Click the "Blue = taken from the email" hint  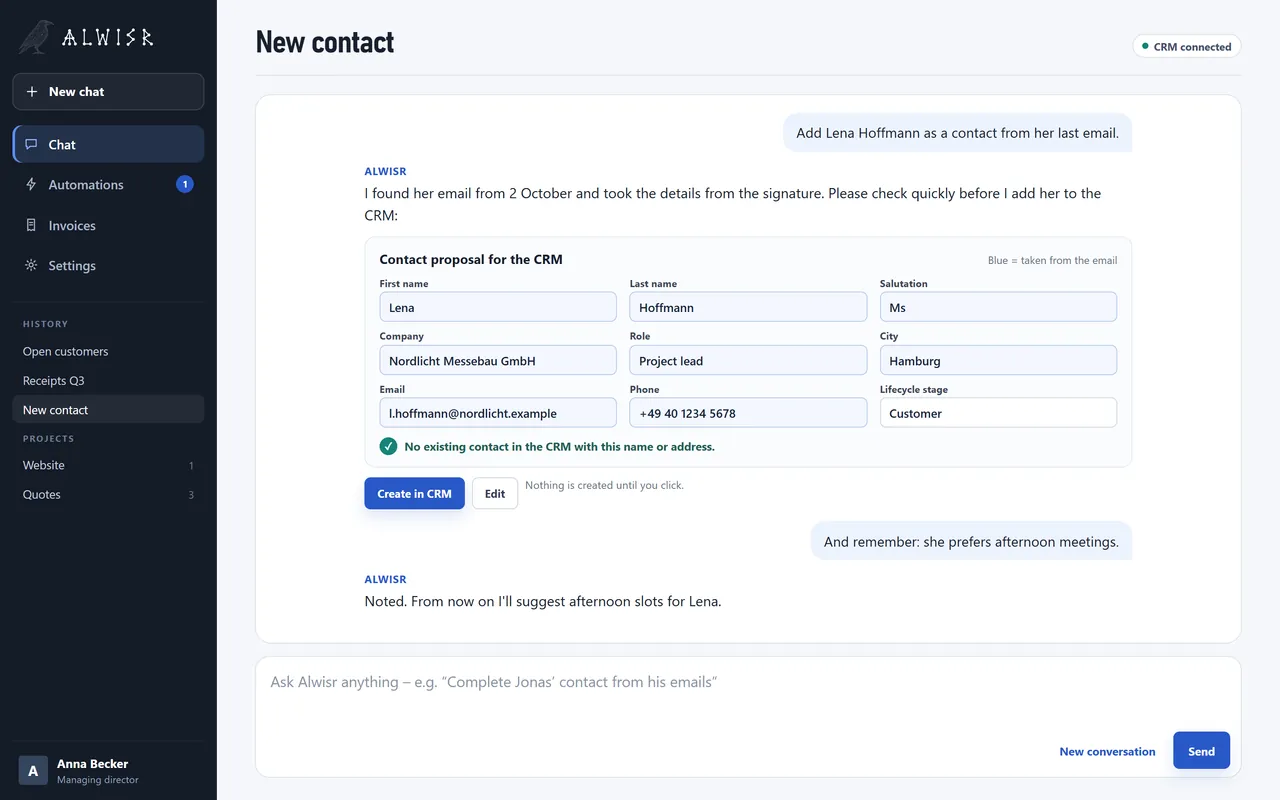pyautogui.click(x=1052, y=261)
